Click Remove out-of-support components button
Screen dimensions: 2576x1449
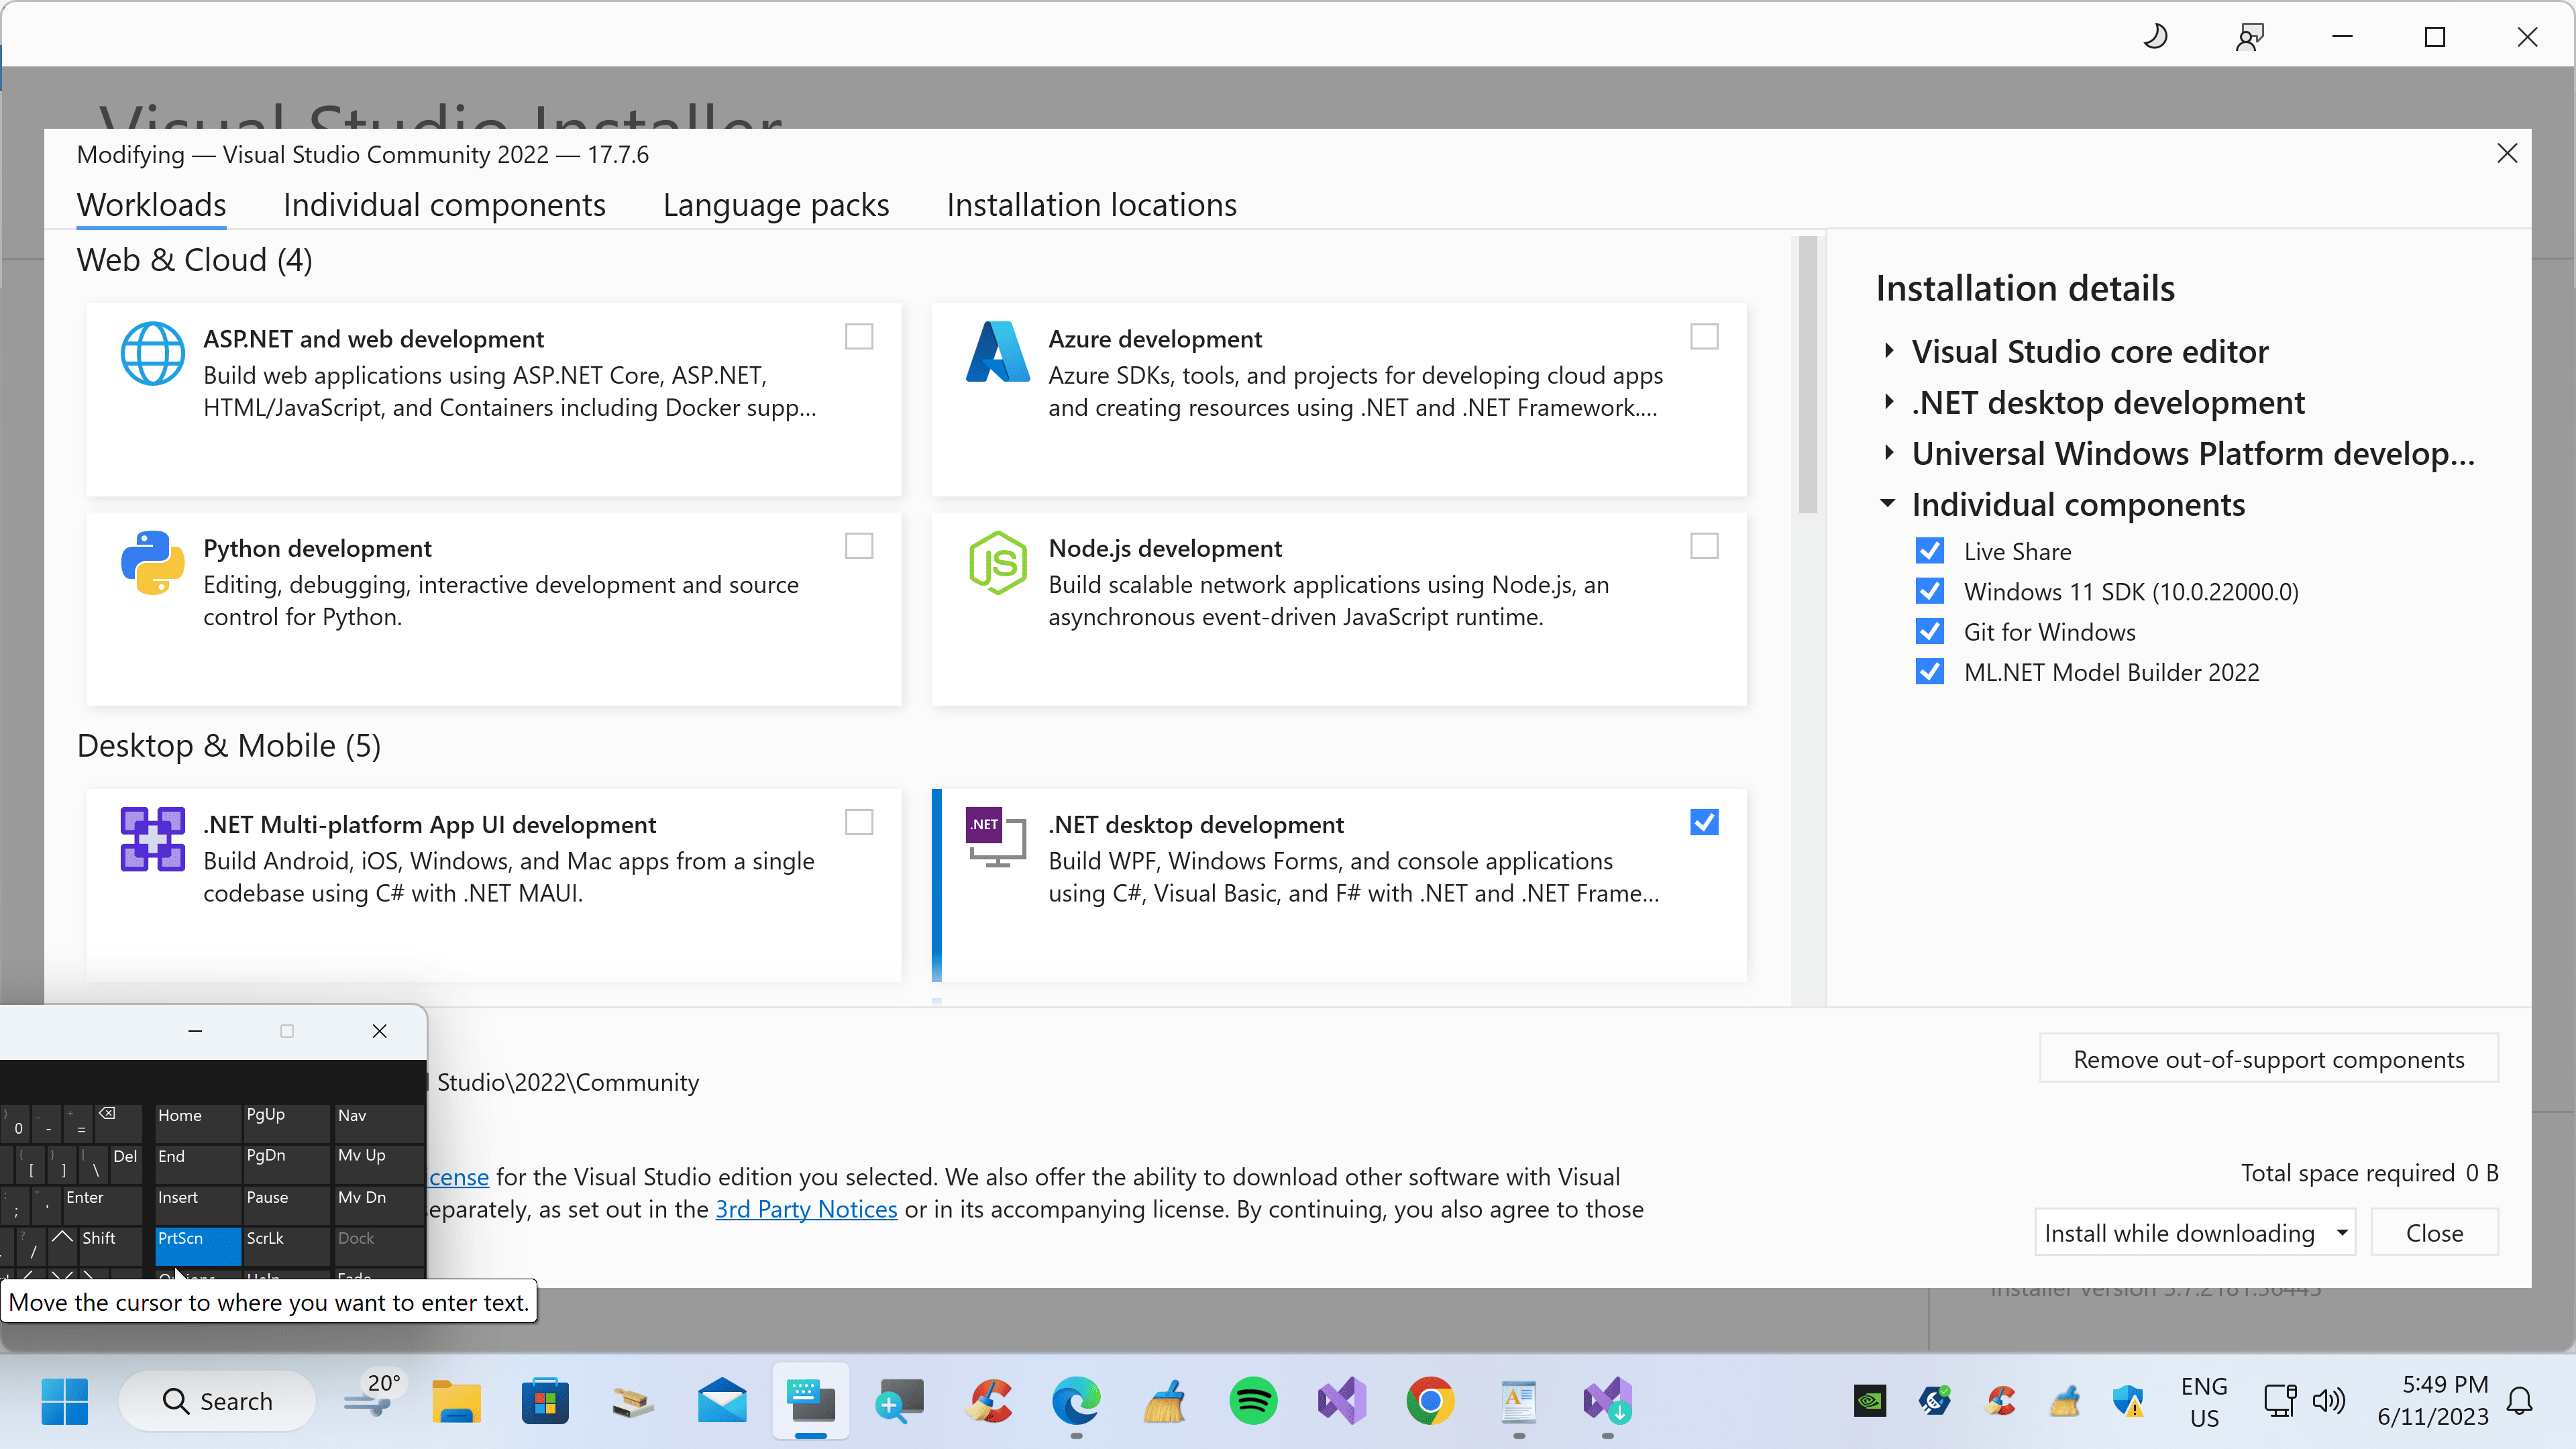[x=2268, y=1058]
